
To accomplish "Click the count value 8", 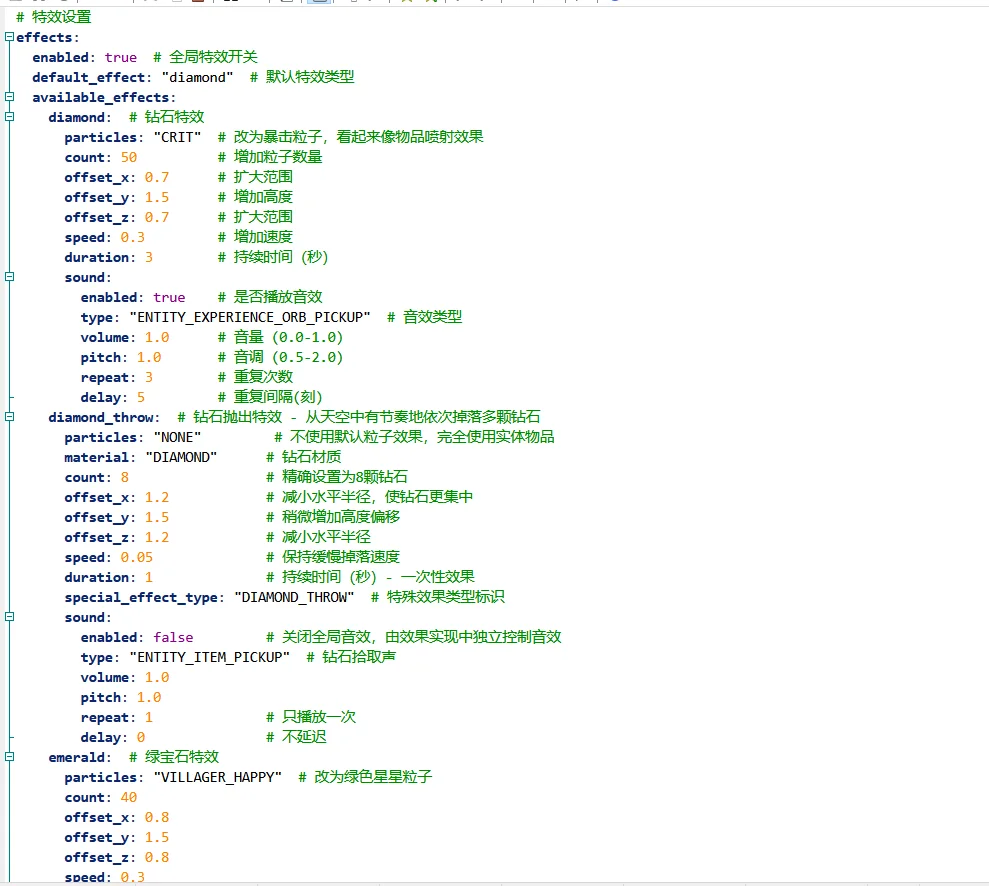I will click(x=125, y=477).
